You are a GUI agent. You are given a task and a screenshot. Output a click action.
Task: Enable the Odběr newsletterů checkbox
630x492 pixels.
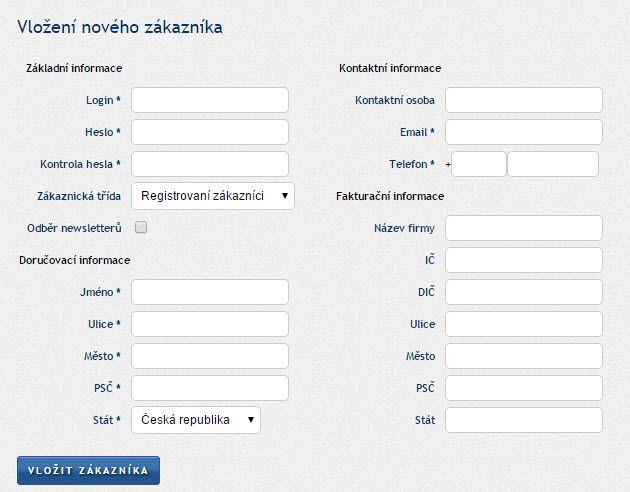pyautogui.click(x=141, y=228)
